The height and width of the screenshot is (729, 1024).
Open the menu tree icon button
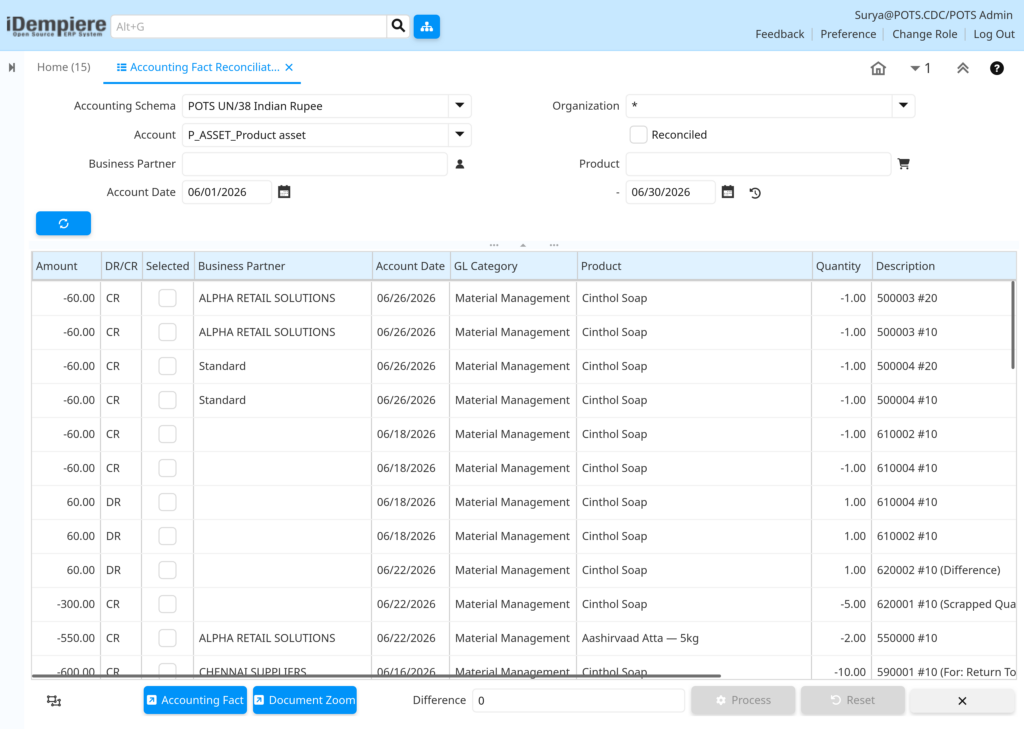(x=426, y=26)
